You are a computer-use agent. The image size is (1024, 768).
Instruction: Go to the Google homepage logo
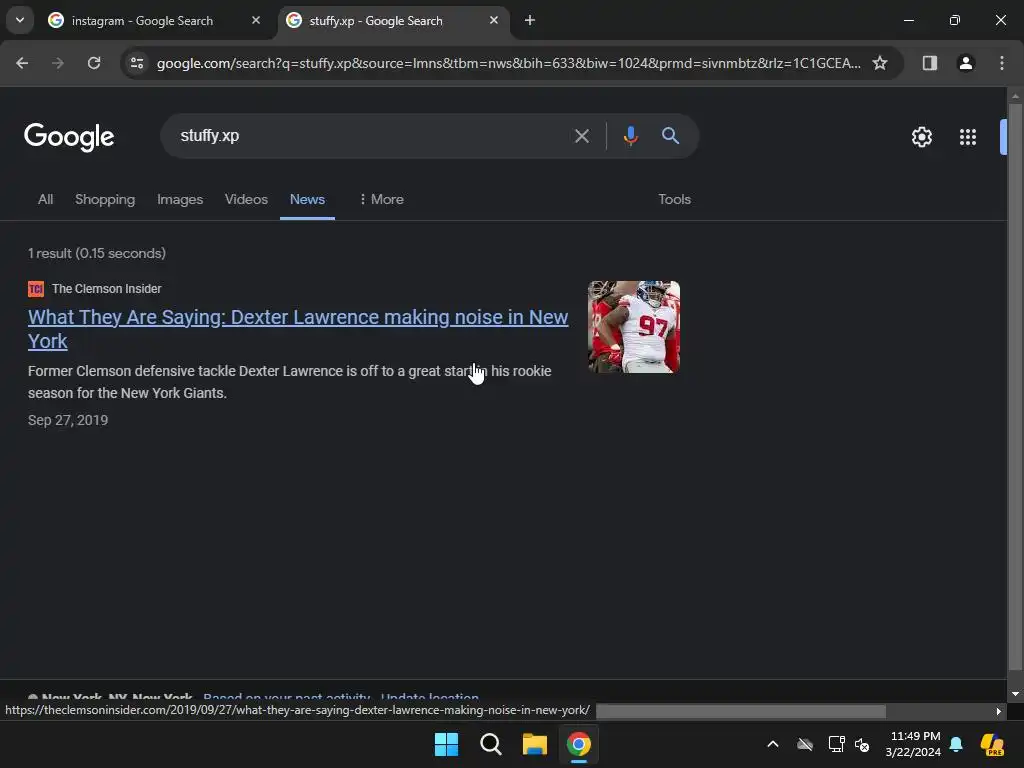(x=69, y=136)
